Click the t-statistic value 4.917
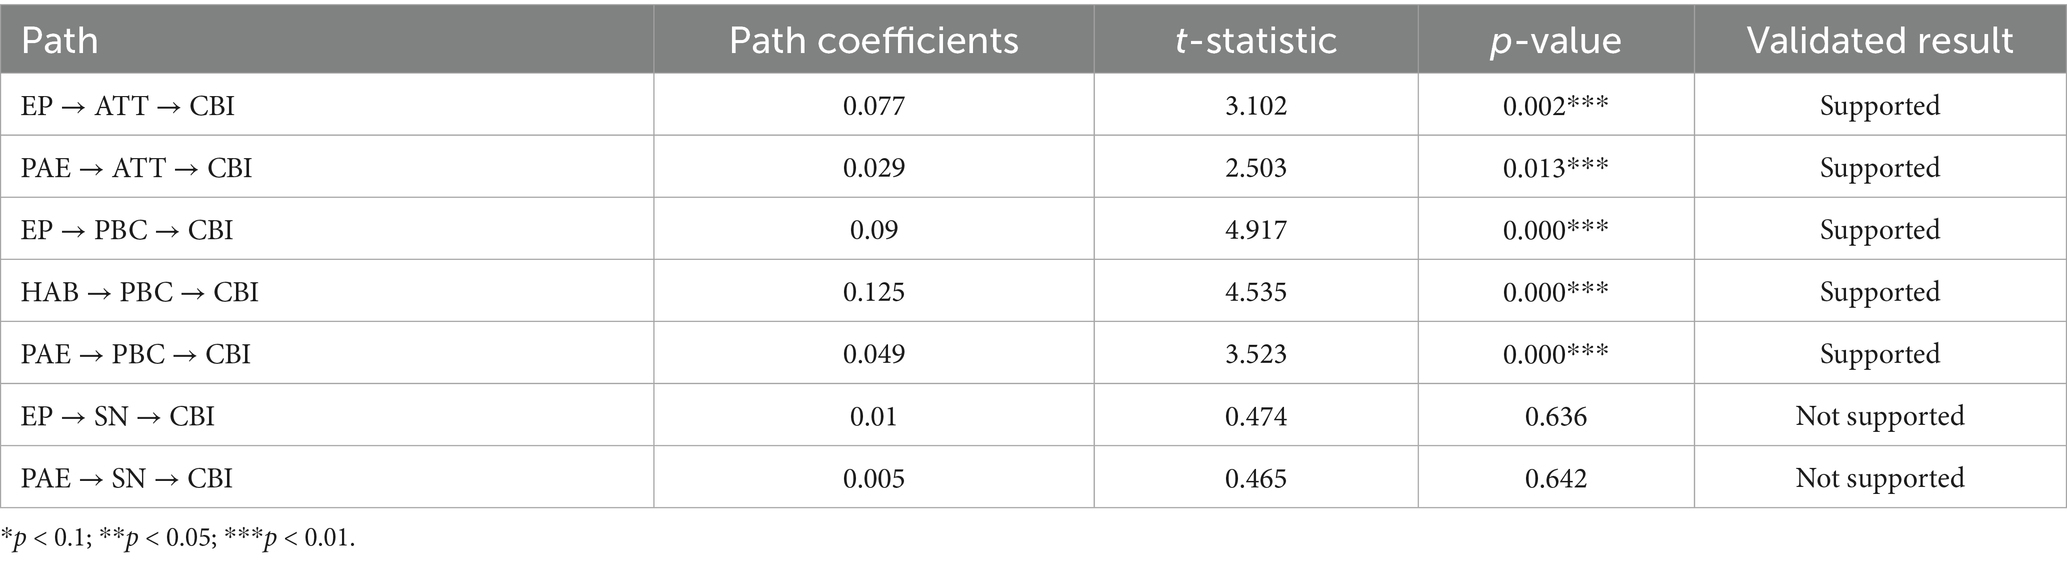Viewport: 2067px width, 562px height. click(1255, 230)
